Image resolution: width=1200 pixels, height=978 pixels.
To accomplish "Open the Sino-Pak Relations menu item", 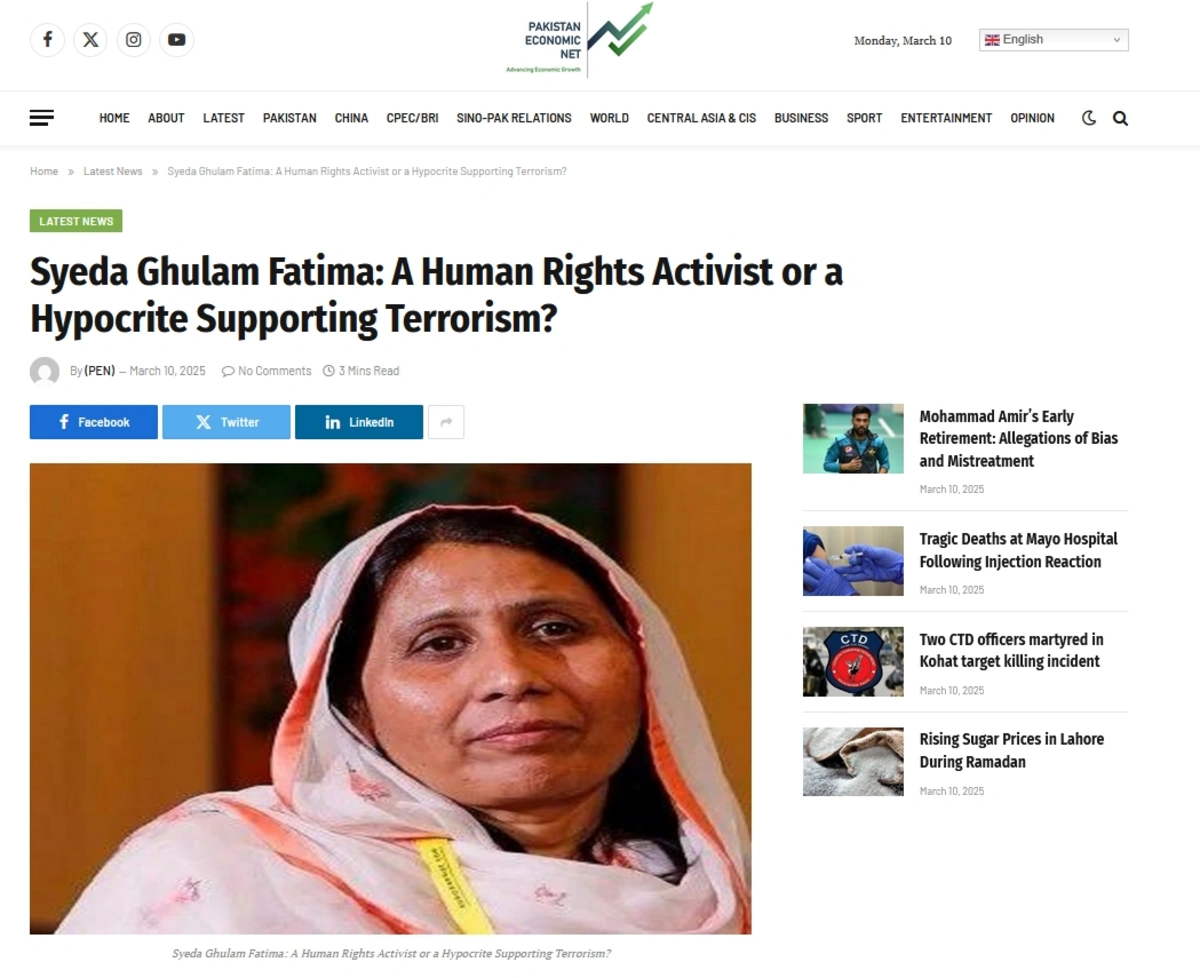I will pyautogui.click(x=514, y=118).
